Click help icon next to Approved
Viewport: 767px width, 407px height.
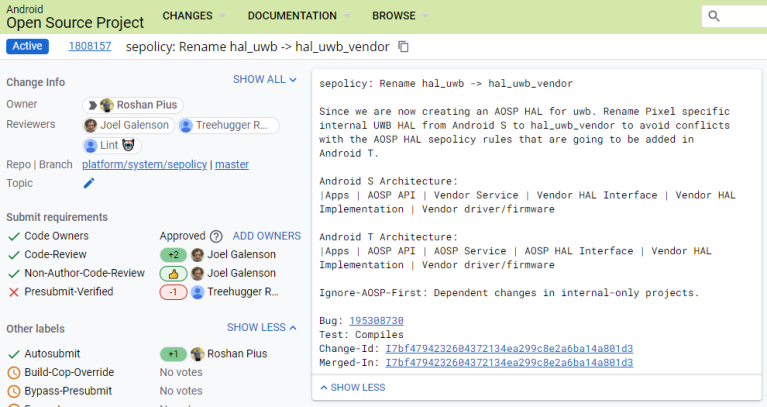[x=216, y=236]
